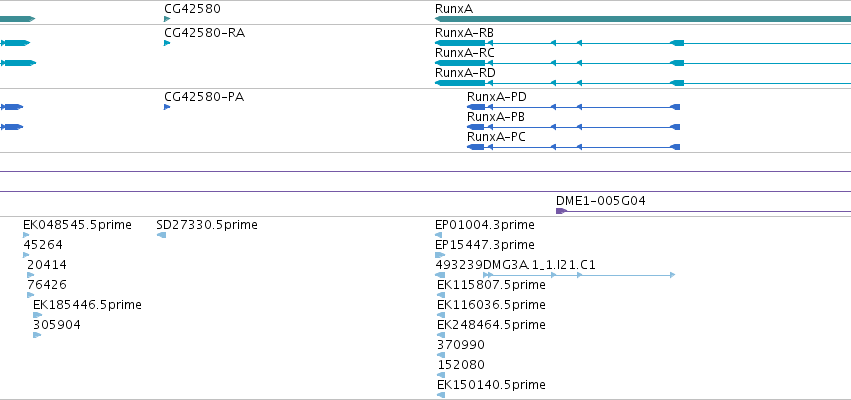Click the EP01004.3prime EST glyph
851x400 pixels.
click(x=439, y=235)
